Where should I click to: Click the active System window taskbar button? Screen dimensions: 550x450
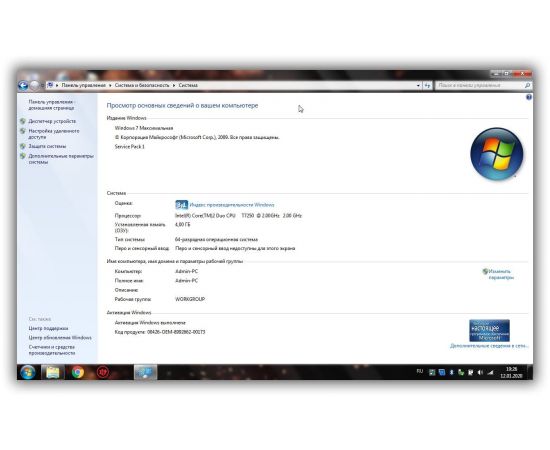[146, 372]
